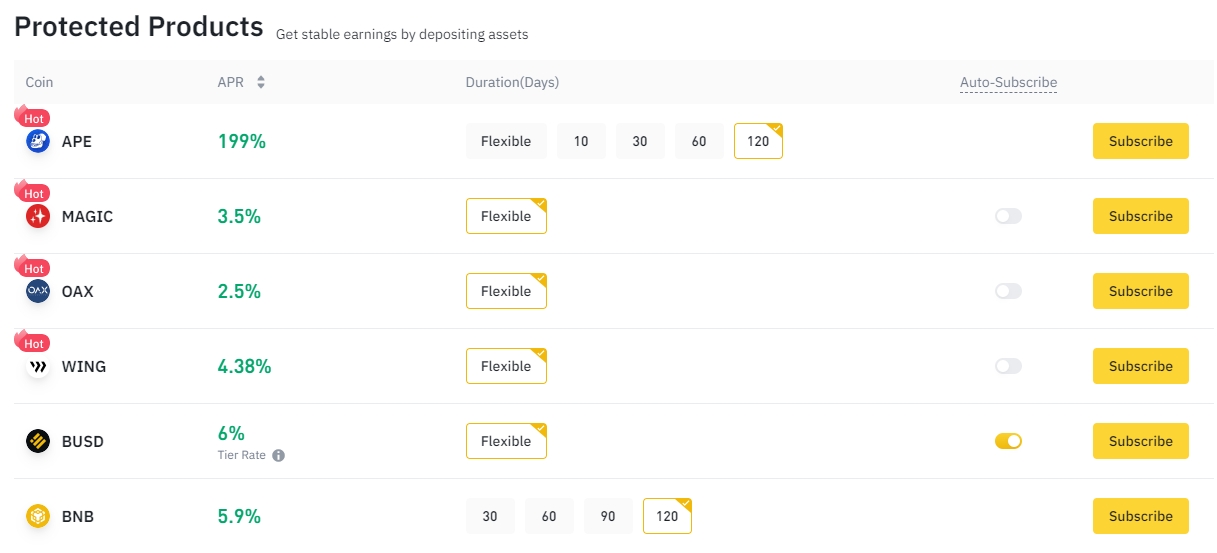The width and height of the screenshot is (1217, 553).
Task: Select 90 days duration for BNB
Action: click(x=608, y=516)
